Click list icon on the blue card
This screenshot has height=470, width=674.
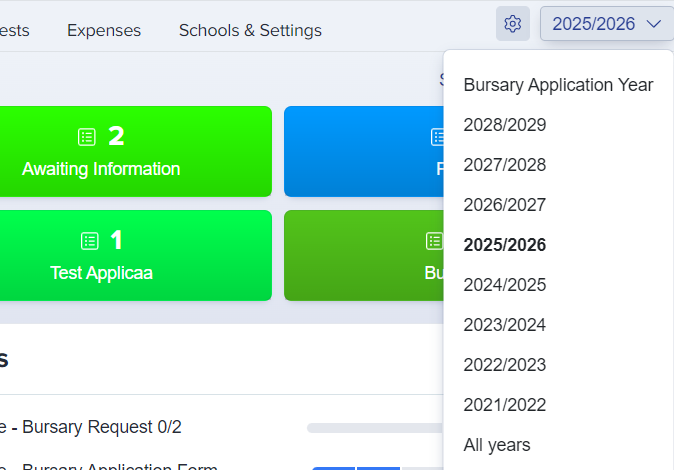tap(437, 137)
